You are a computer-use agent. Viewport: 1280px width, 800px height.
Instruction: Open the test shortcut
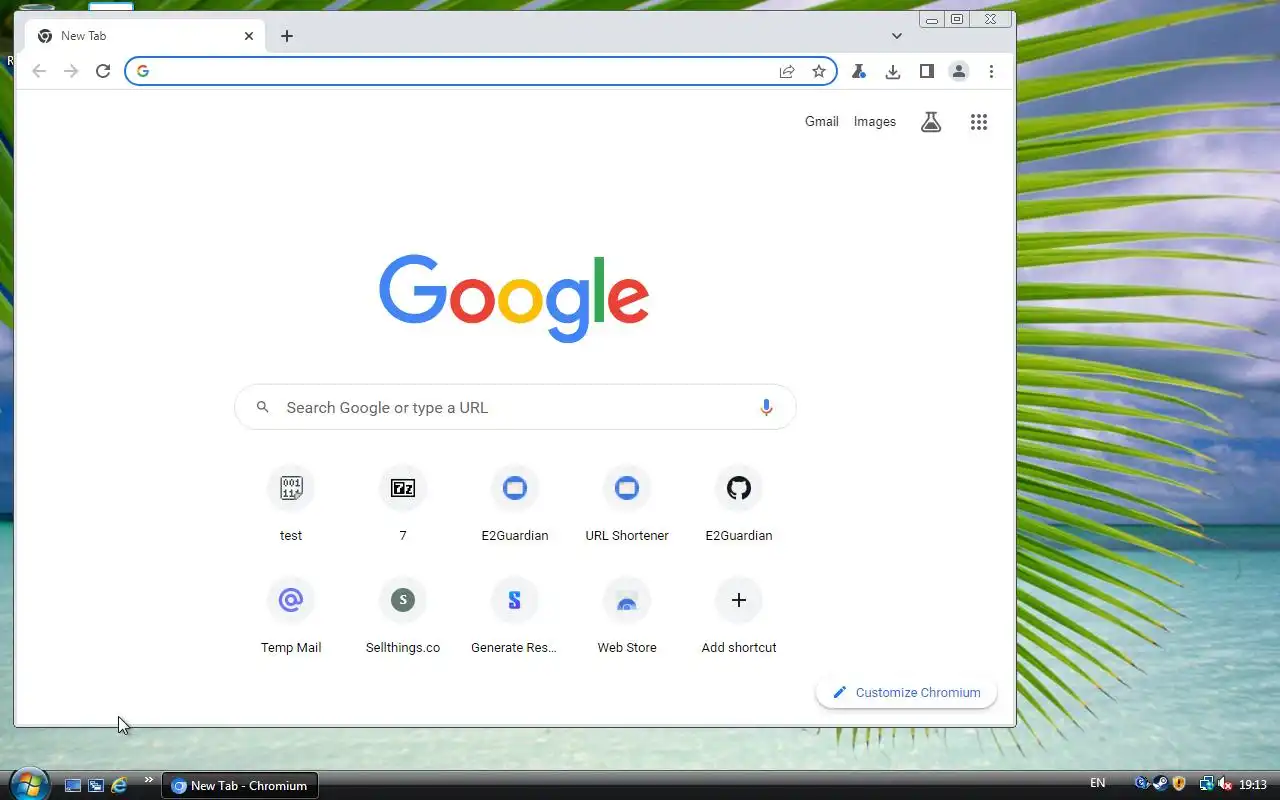pyautogui.click(x=291, y=504)
